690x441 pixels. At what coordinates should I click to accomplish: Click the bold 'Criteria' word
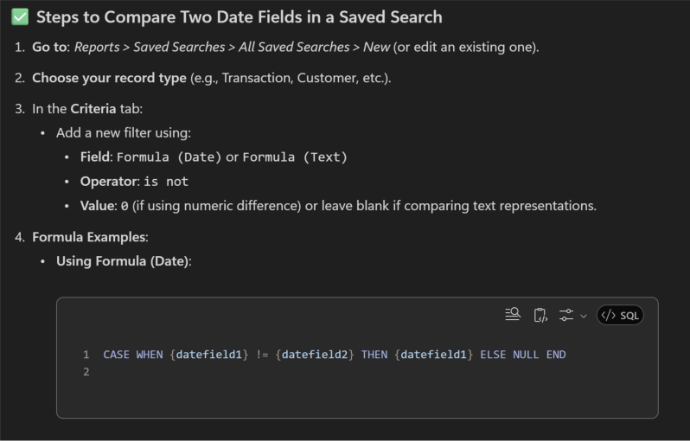[93, 108]
